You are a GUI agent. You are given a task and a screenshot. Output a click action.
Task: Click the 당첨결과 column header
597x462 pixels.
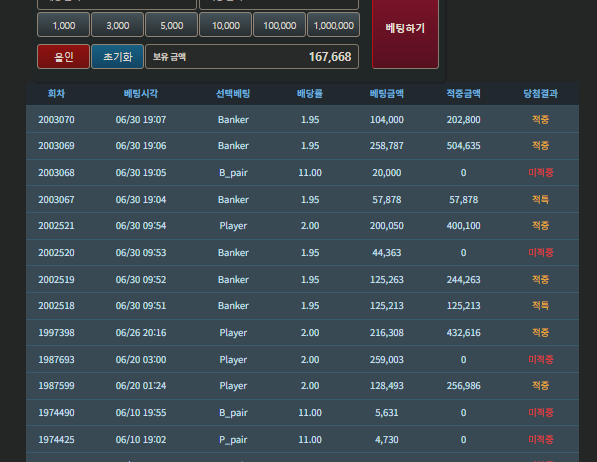[x=540, y=94]
